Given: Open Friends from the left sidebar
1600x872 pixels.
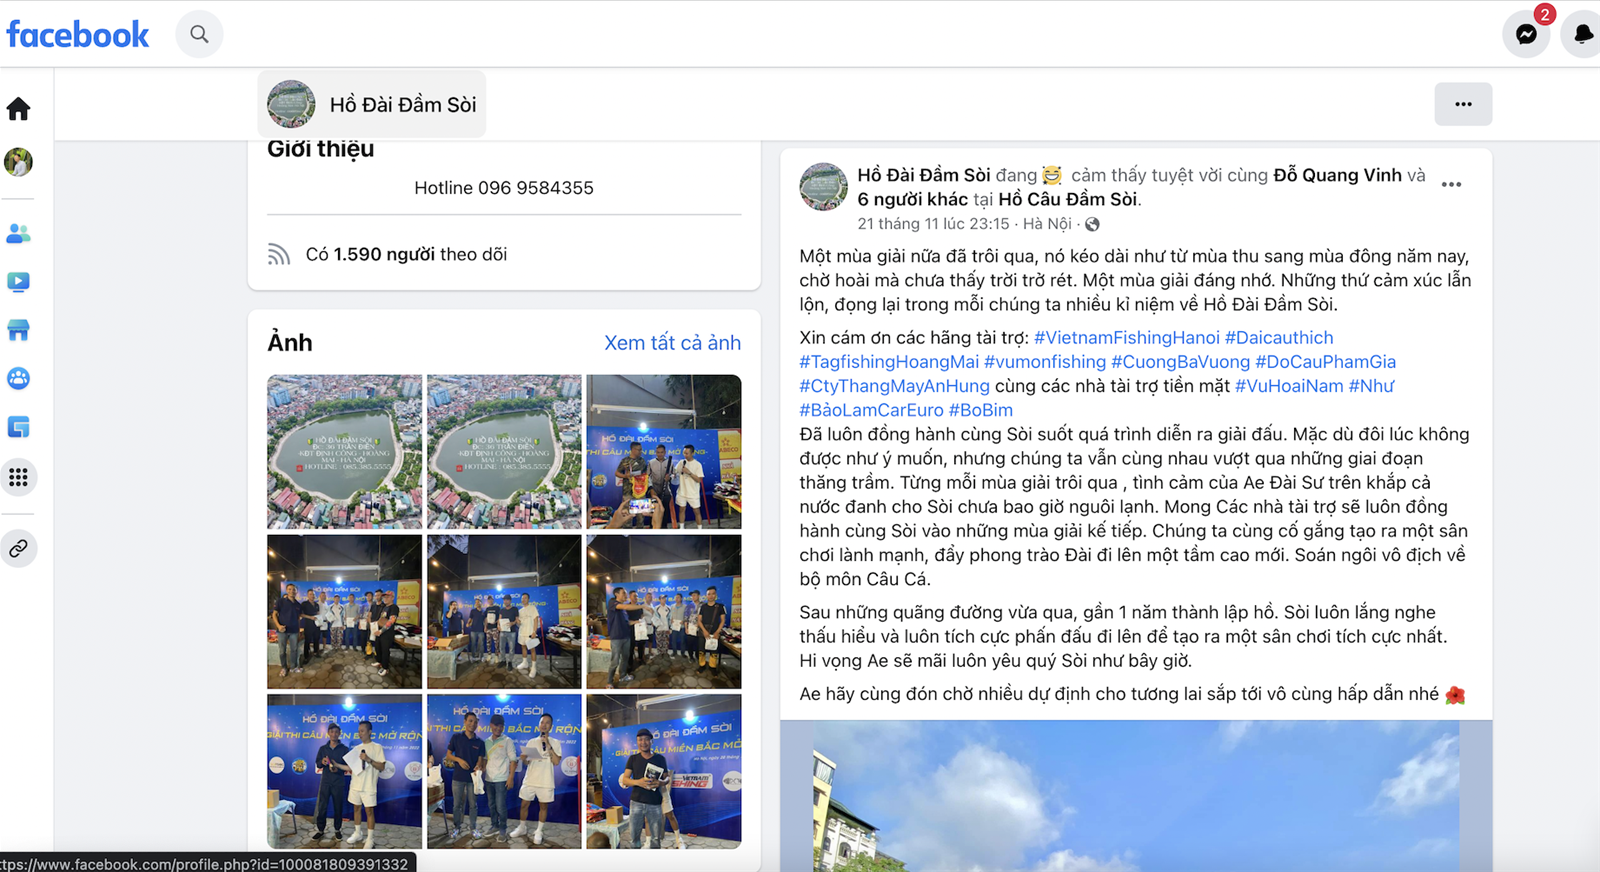Looking at the screenshot, I should [x=19, y=234].
